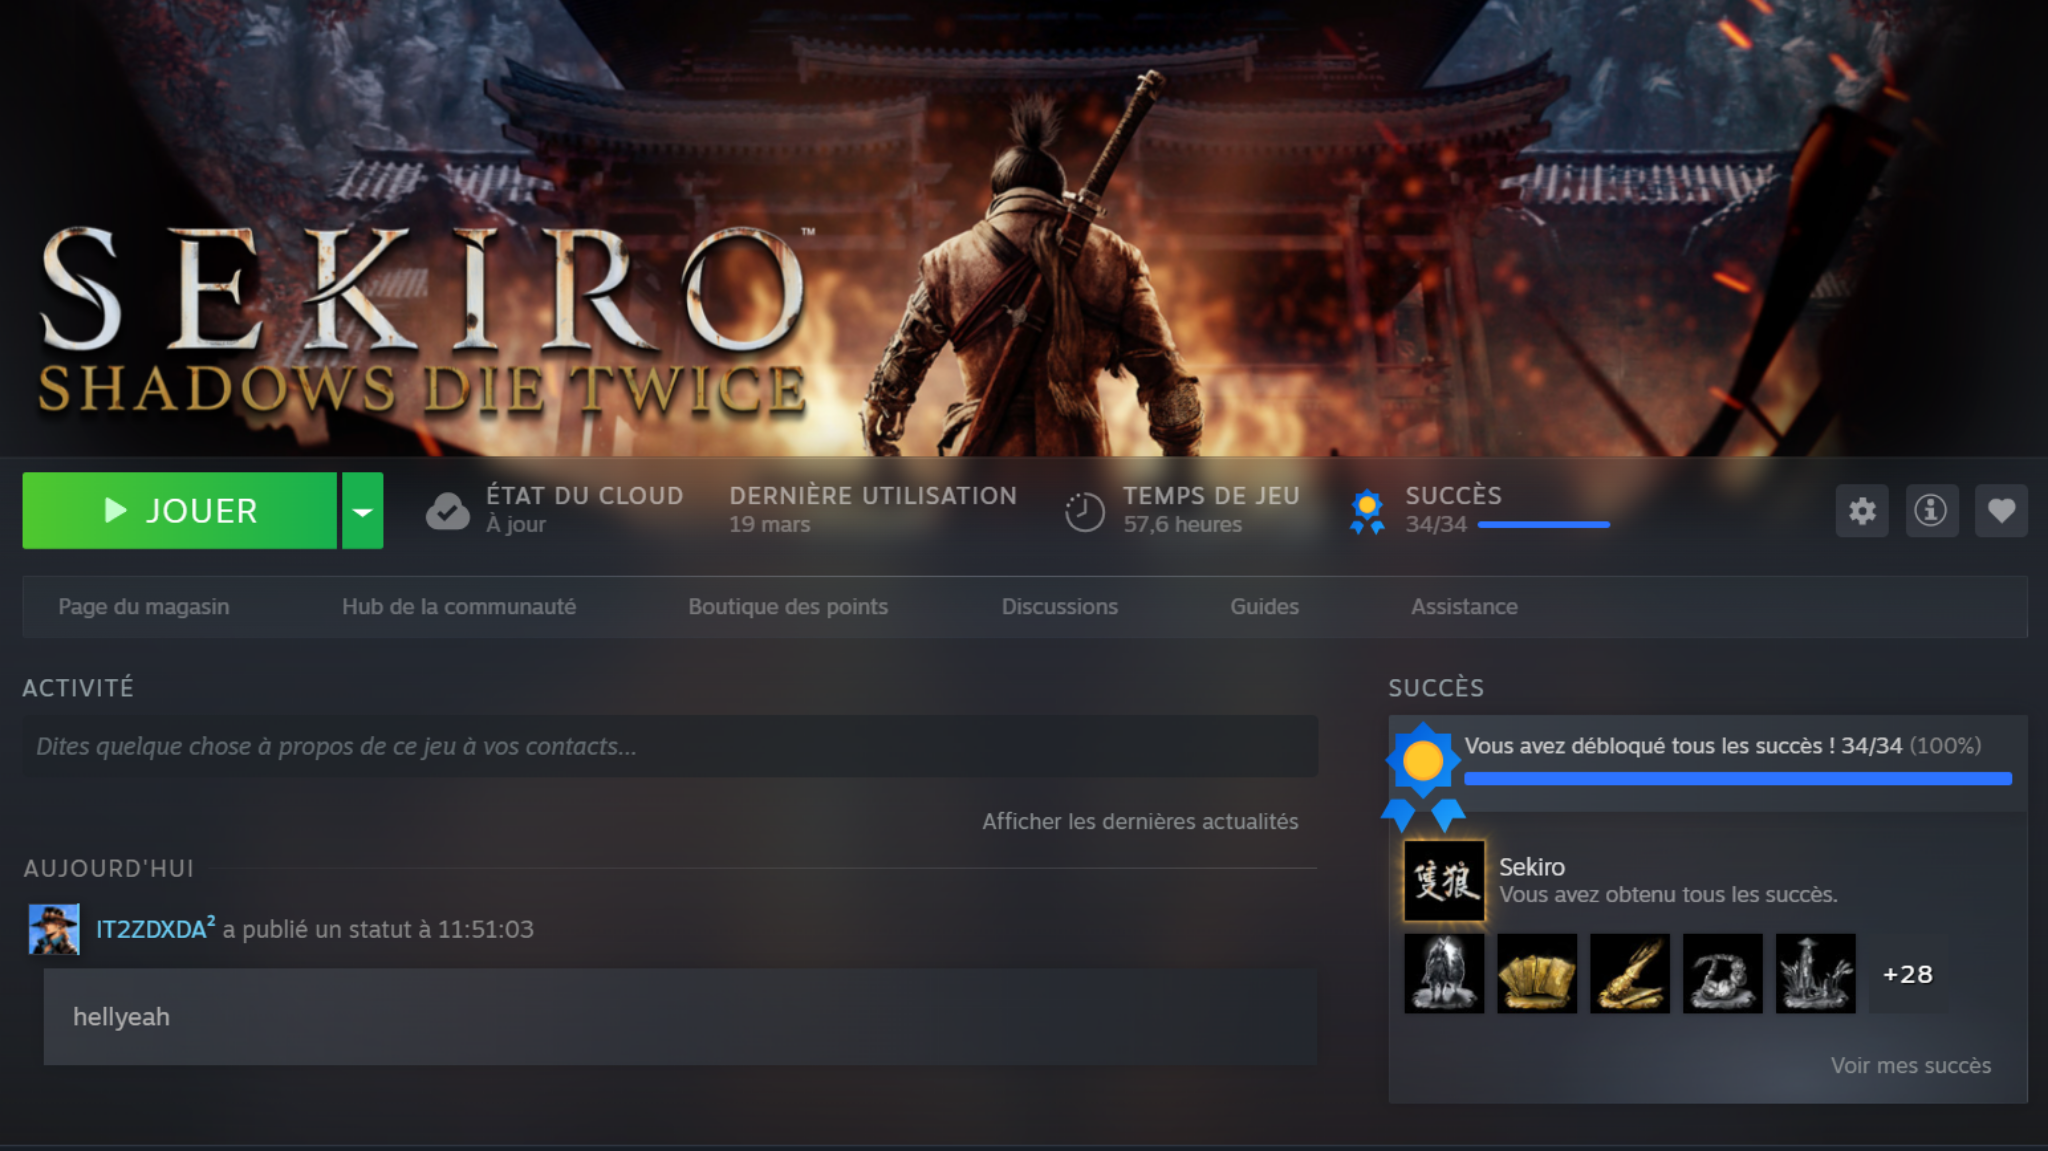Open the Sekiro kanji achievement icon
Image resolution: width=2048 pixels, height=1151 pixels.
[1444, 880]
